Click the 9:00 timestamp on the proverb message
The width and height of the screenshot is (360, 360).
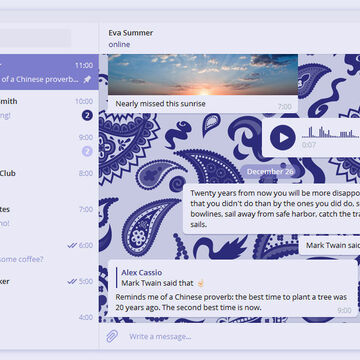pos(344,310)
